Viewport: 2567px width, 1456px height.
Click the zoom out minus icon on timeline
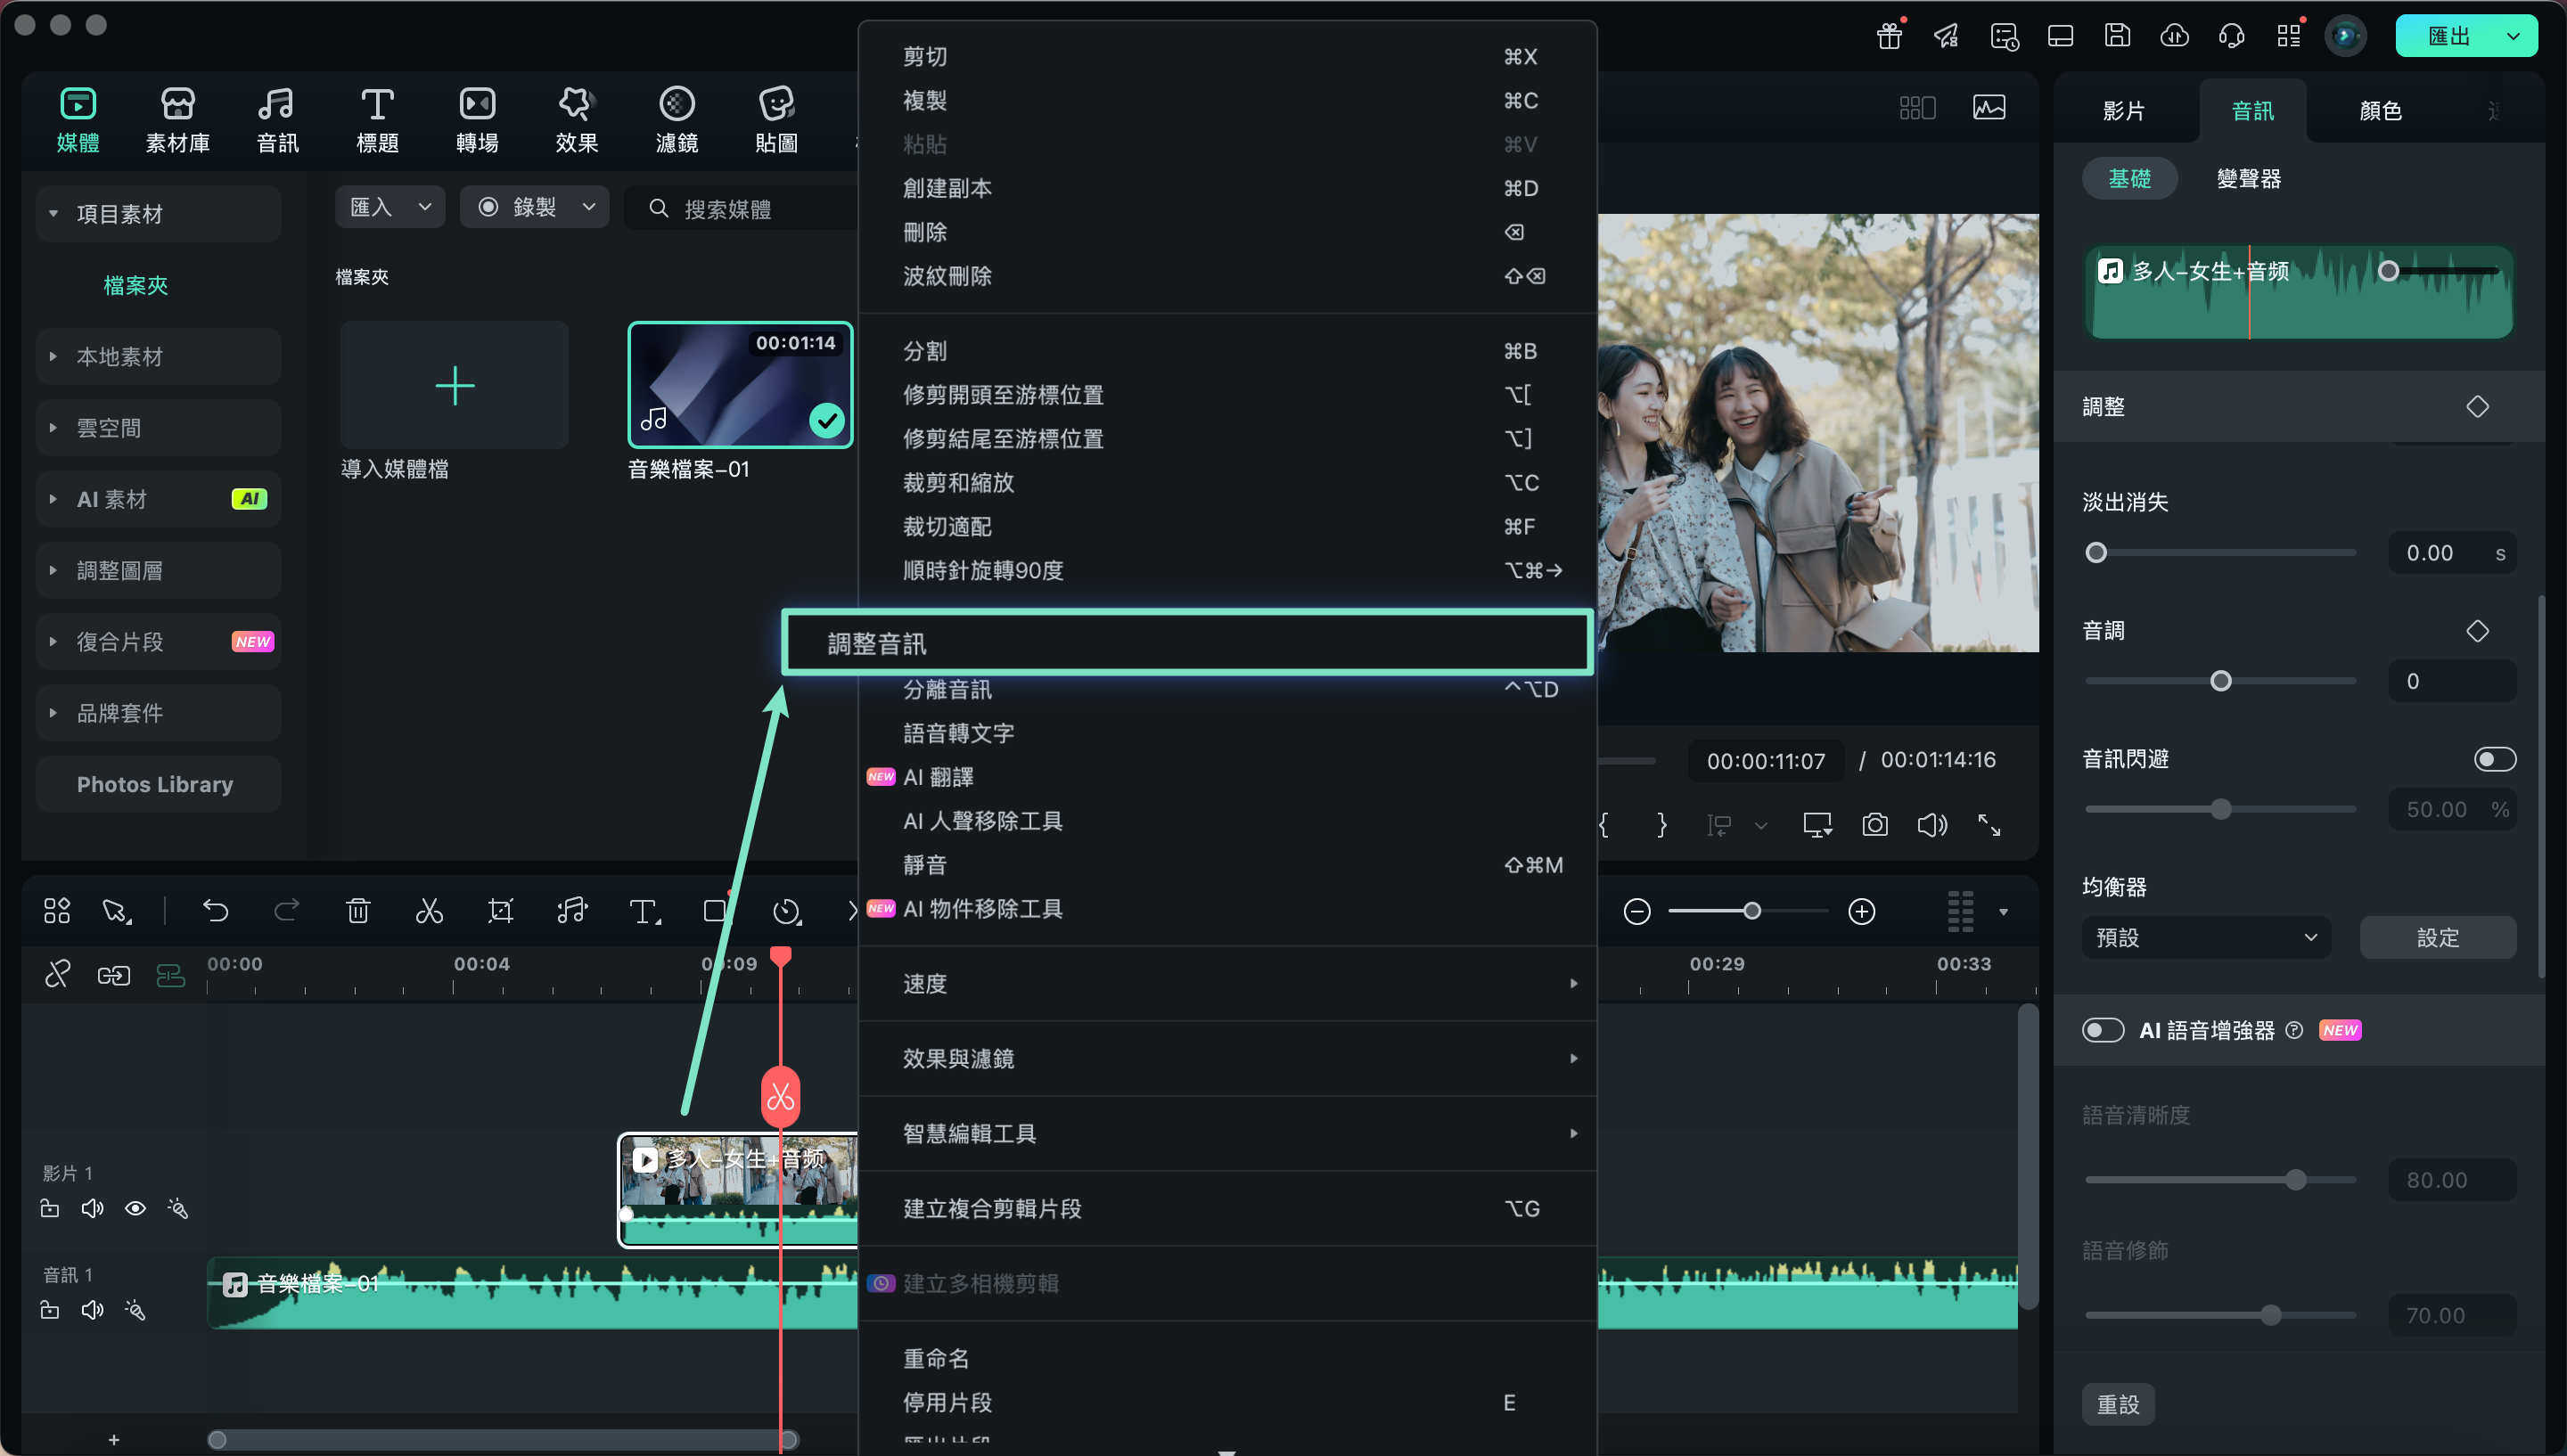[1637, 911]
